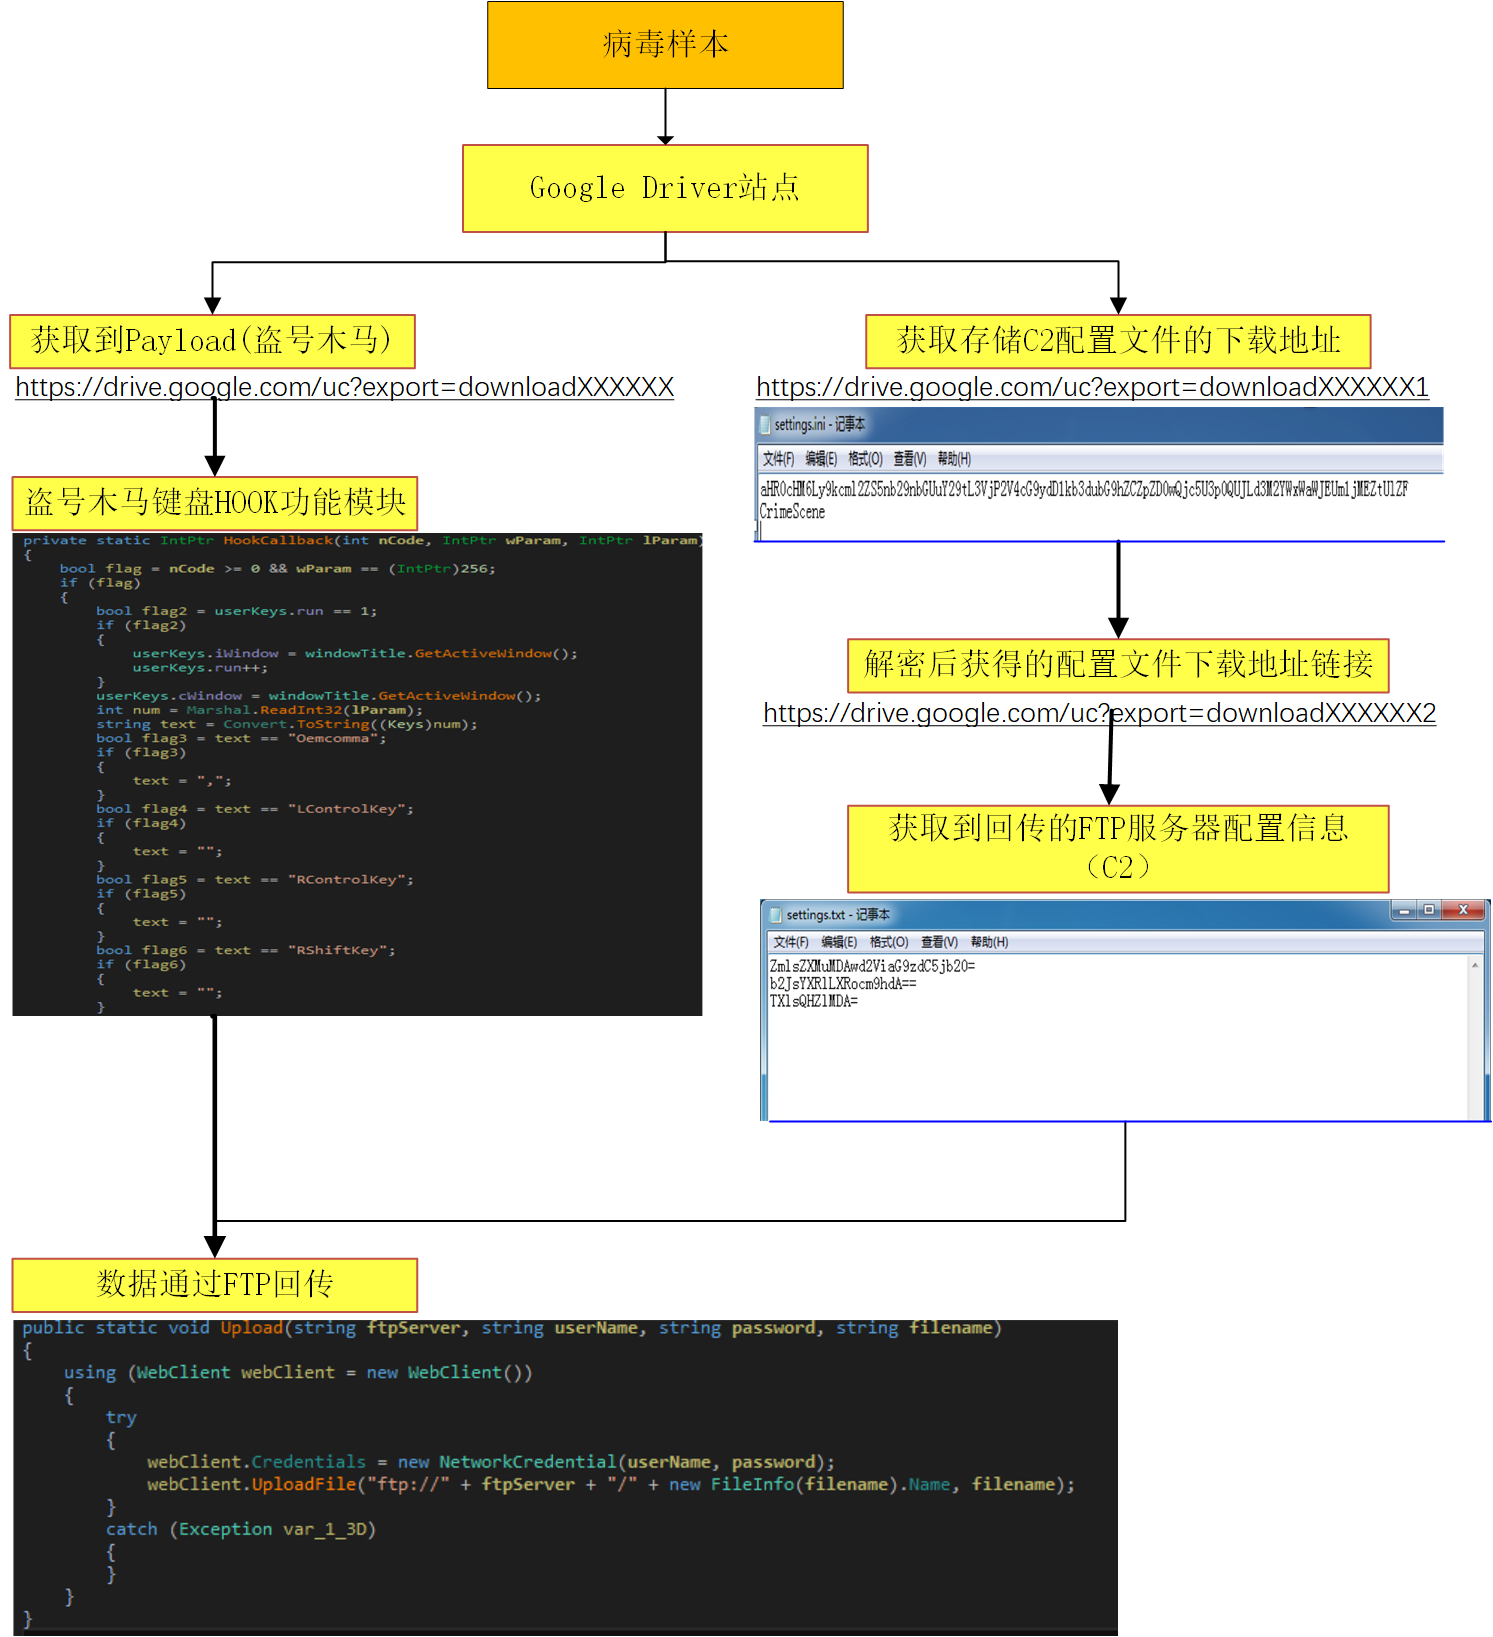Click the Upload method signature line

coord(512,1328)
